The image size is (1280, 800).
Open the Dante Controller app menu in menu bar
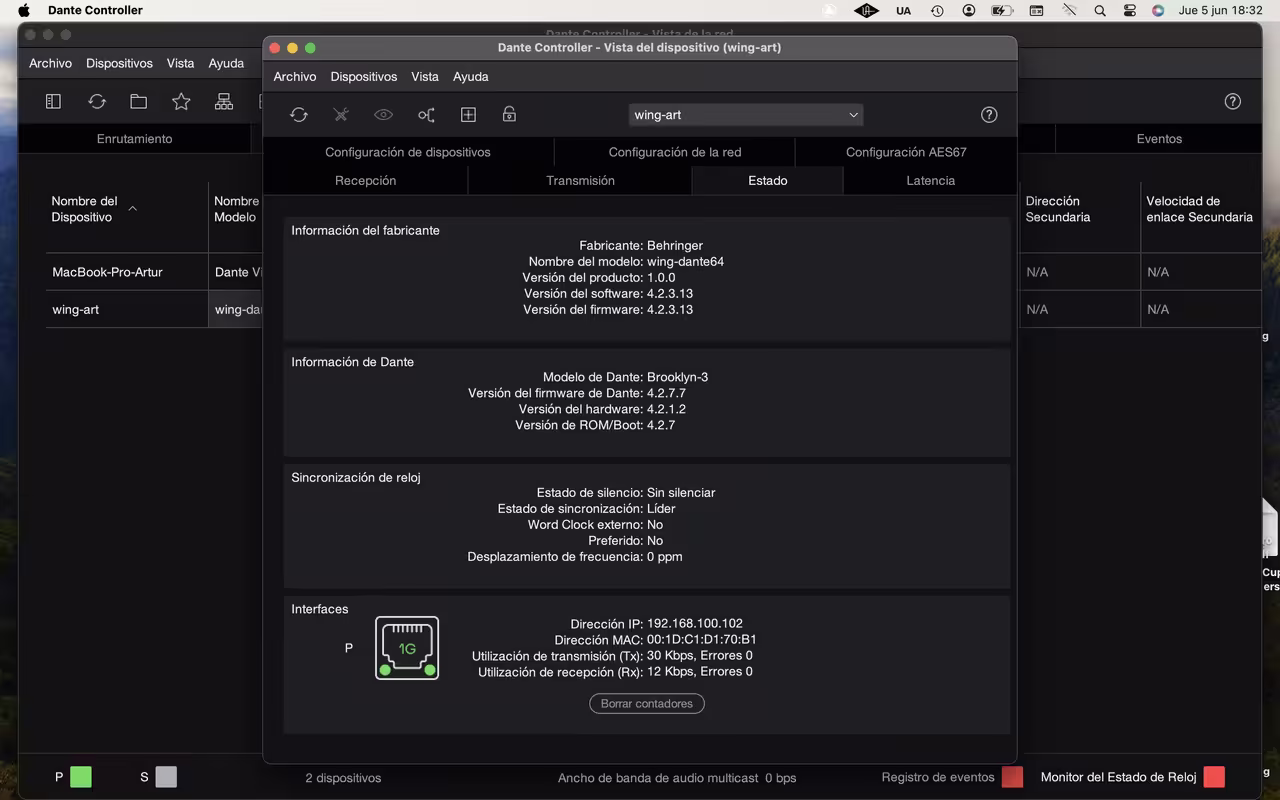(95, 10)
